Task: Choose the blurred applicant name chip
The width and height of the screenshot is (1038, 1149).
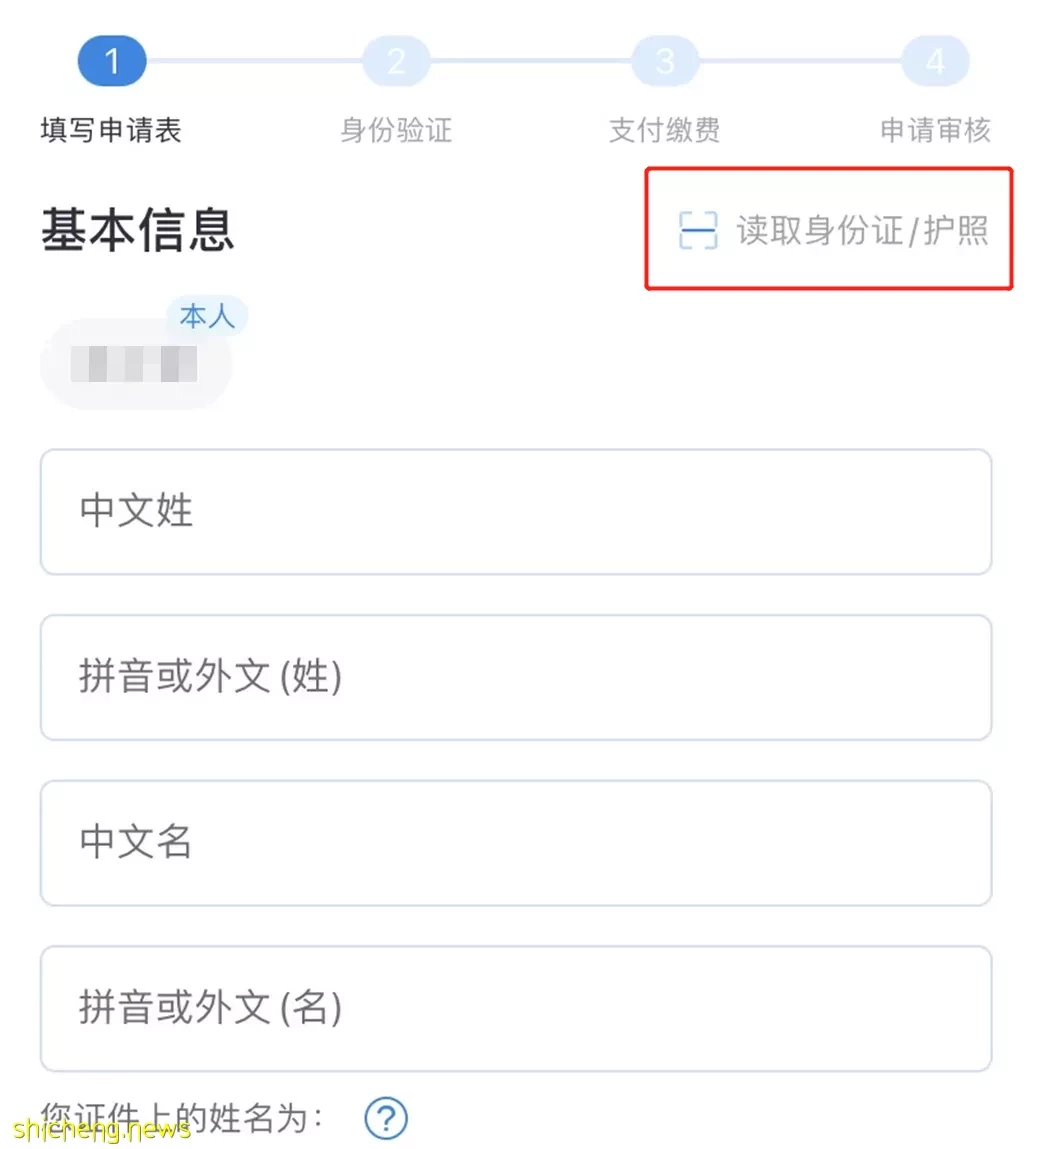Action: (136, 364)
